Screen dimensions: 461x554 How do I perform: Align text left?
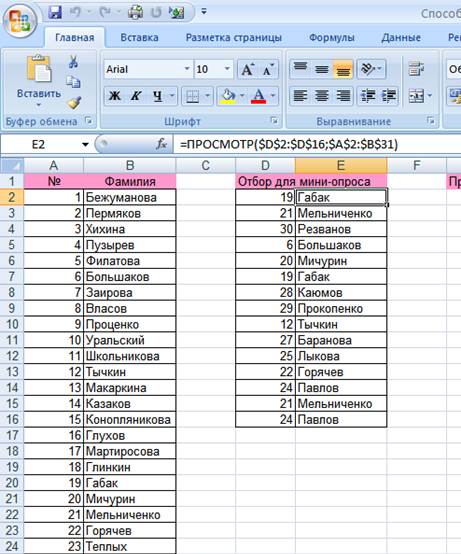tap(300, 96)
